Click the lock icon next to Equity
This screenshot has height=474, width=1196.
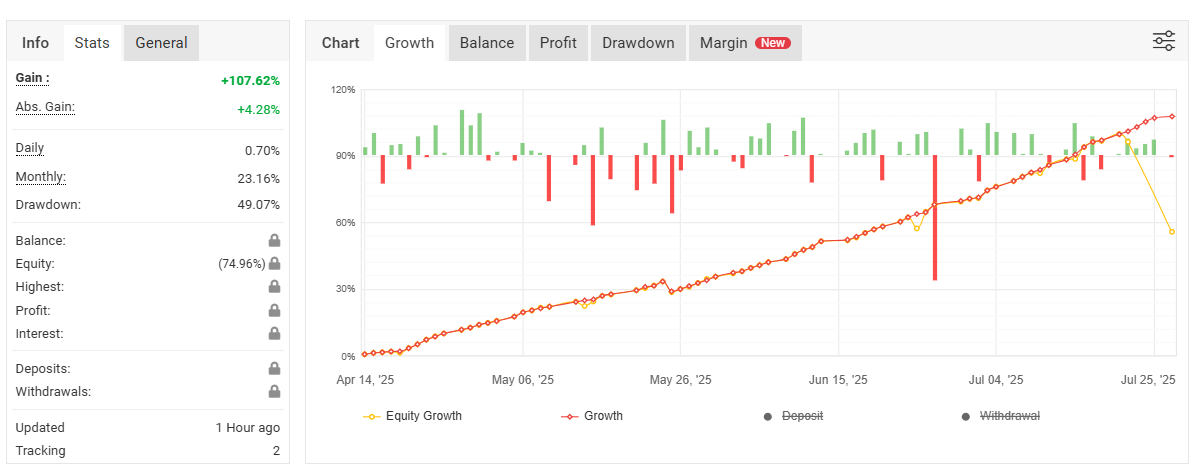(x=274, y=263)
